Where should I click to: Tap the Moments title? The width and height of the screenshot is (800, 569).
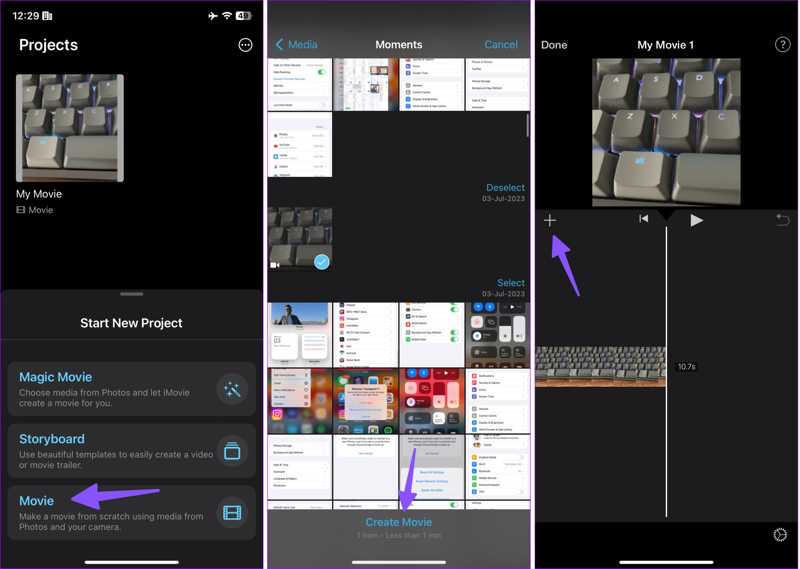pos(398,44)
